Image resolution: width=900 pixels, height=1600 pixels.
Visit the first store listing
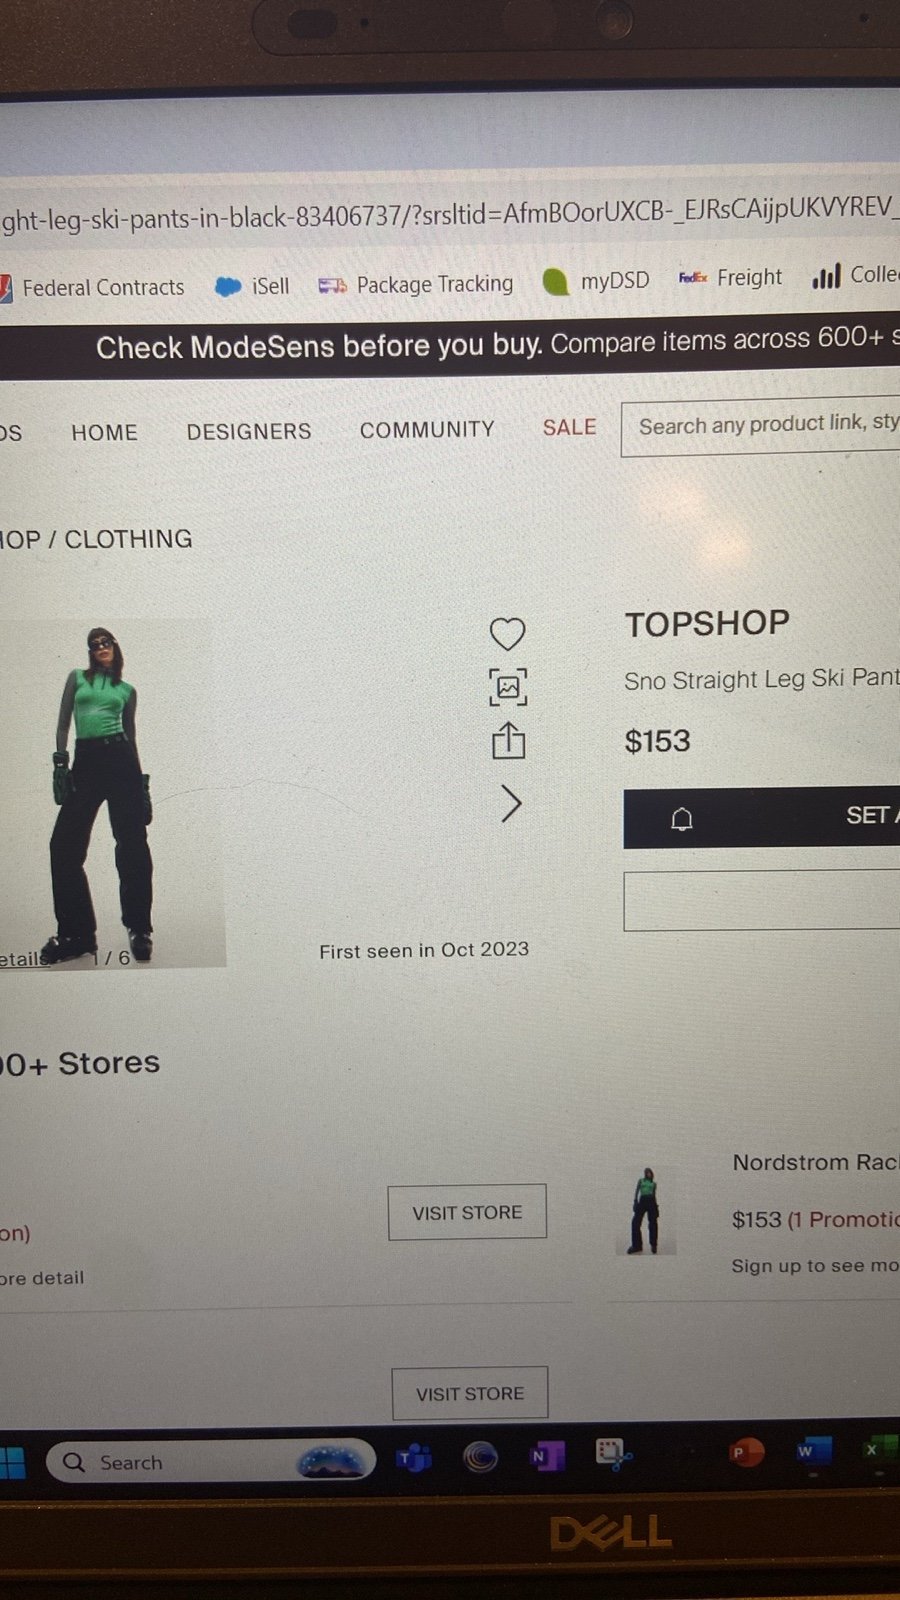click(x=467, y=1212)
